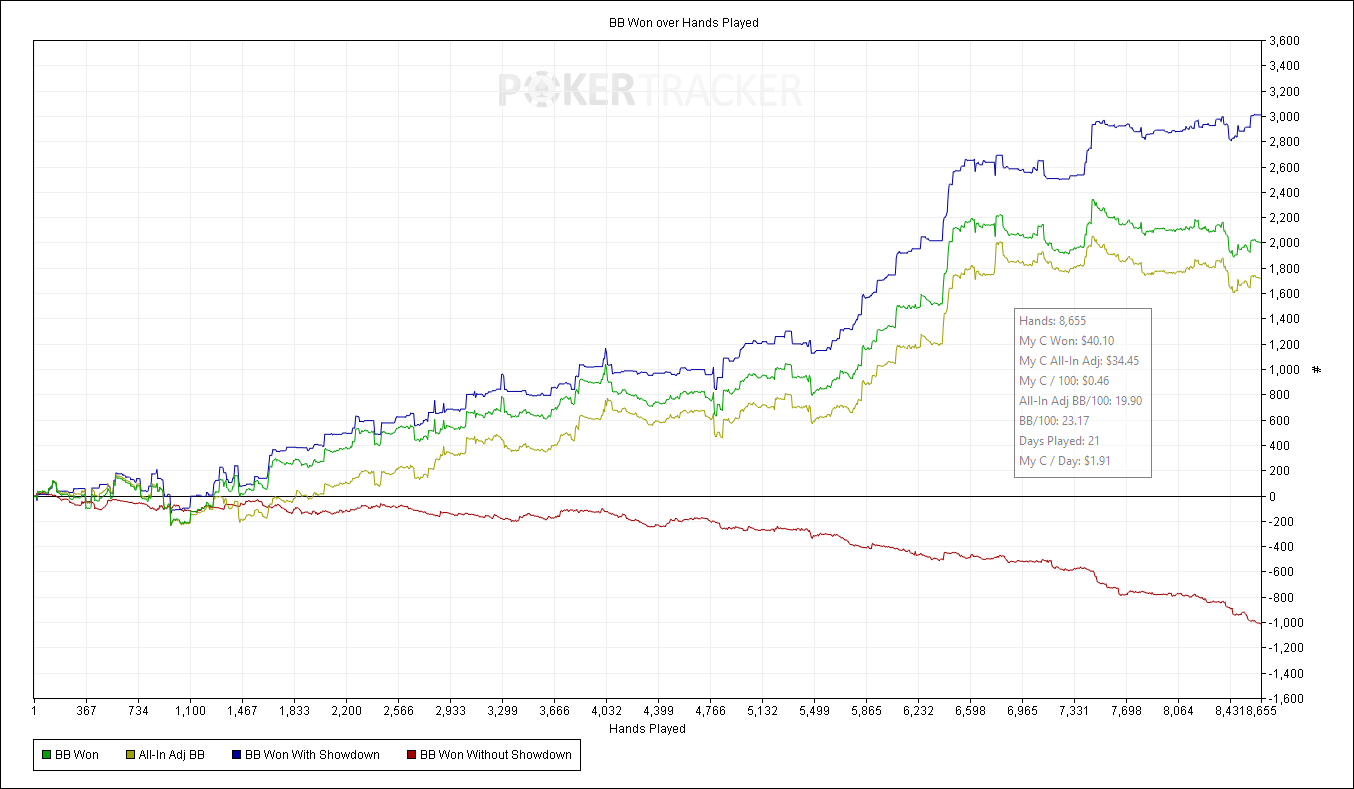Click "BB/100: 23.17" in the tooltip

(1054, 421)
